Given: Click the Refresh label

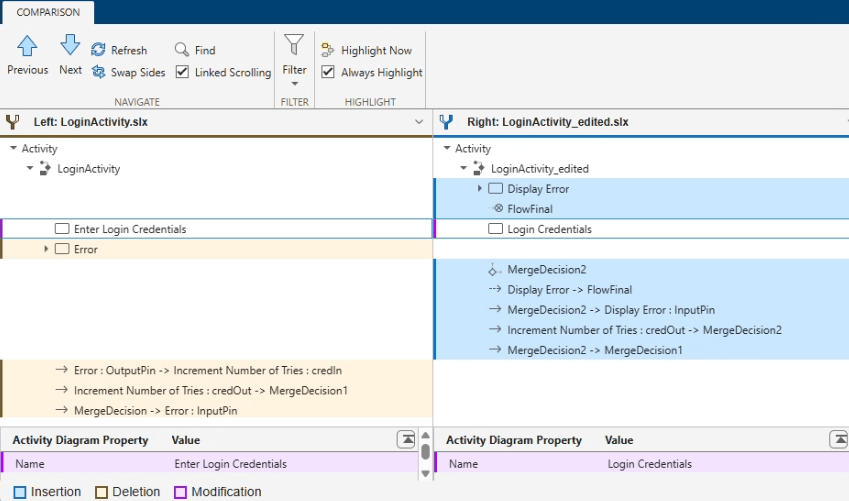Looking at the screenshot, I should click(x=129, y=50).
